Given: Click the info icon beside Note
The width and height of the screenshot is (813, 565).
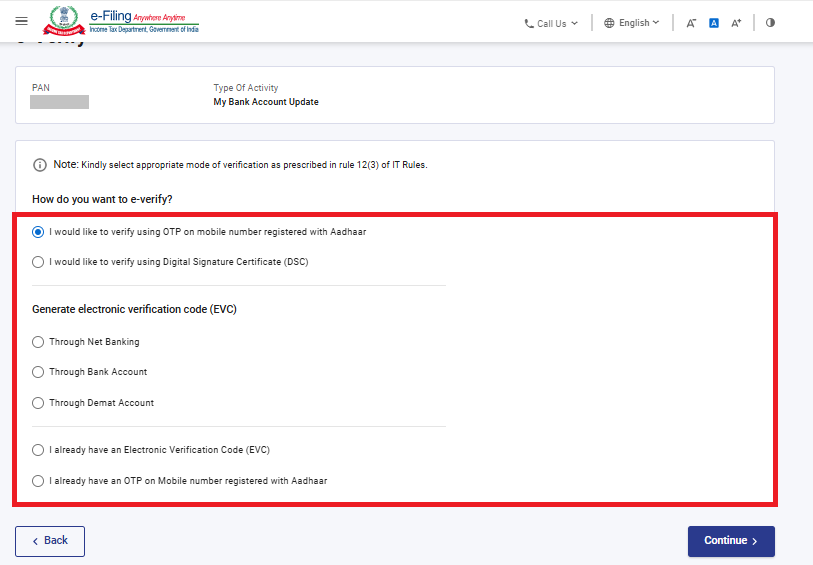Looking at the screenshot, I should coord(40,164).
